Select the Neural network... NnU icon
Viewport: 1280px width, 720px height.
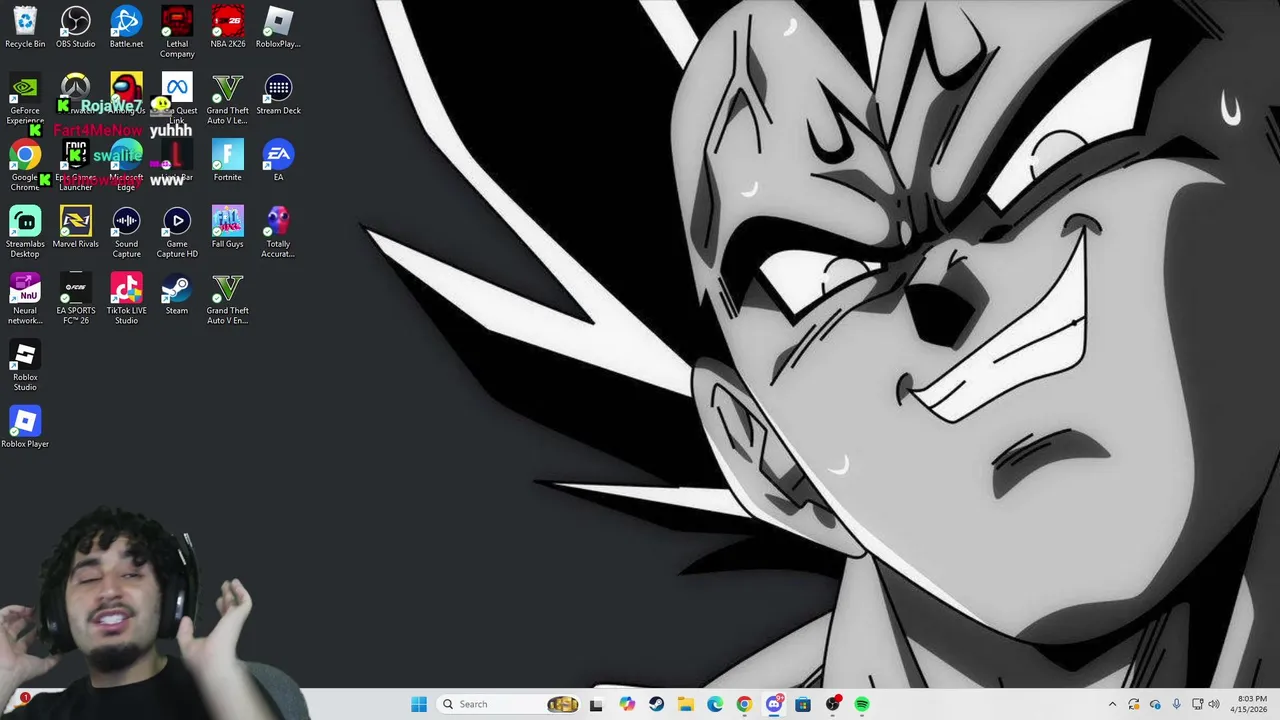(x=25, y=299)
